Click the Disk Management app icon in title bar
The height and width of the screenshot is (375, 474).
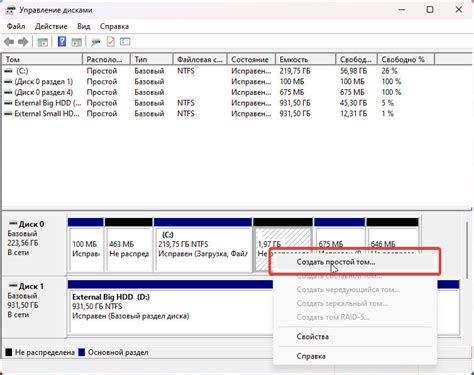[10, 10]
